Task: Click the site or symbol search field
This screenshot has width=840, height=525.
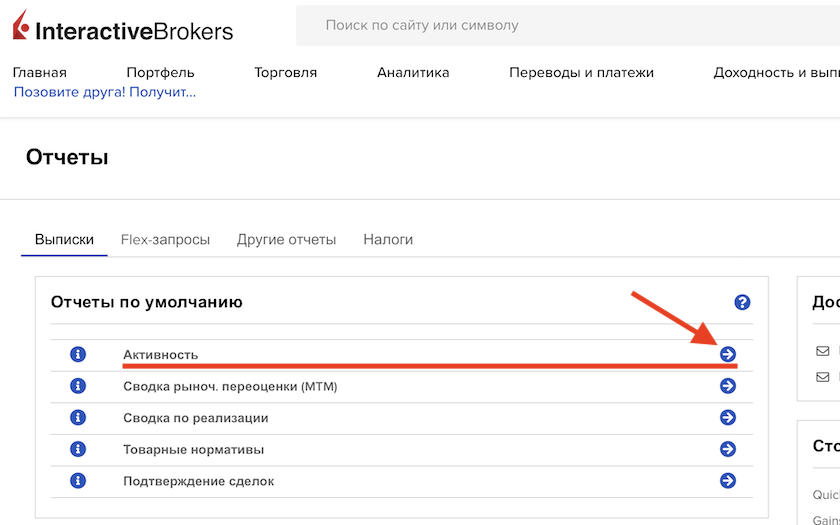Action: [560, 25]
